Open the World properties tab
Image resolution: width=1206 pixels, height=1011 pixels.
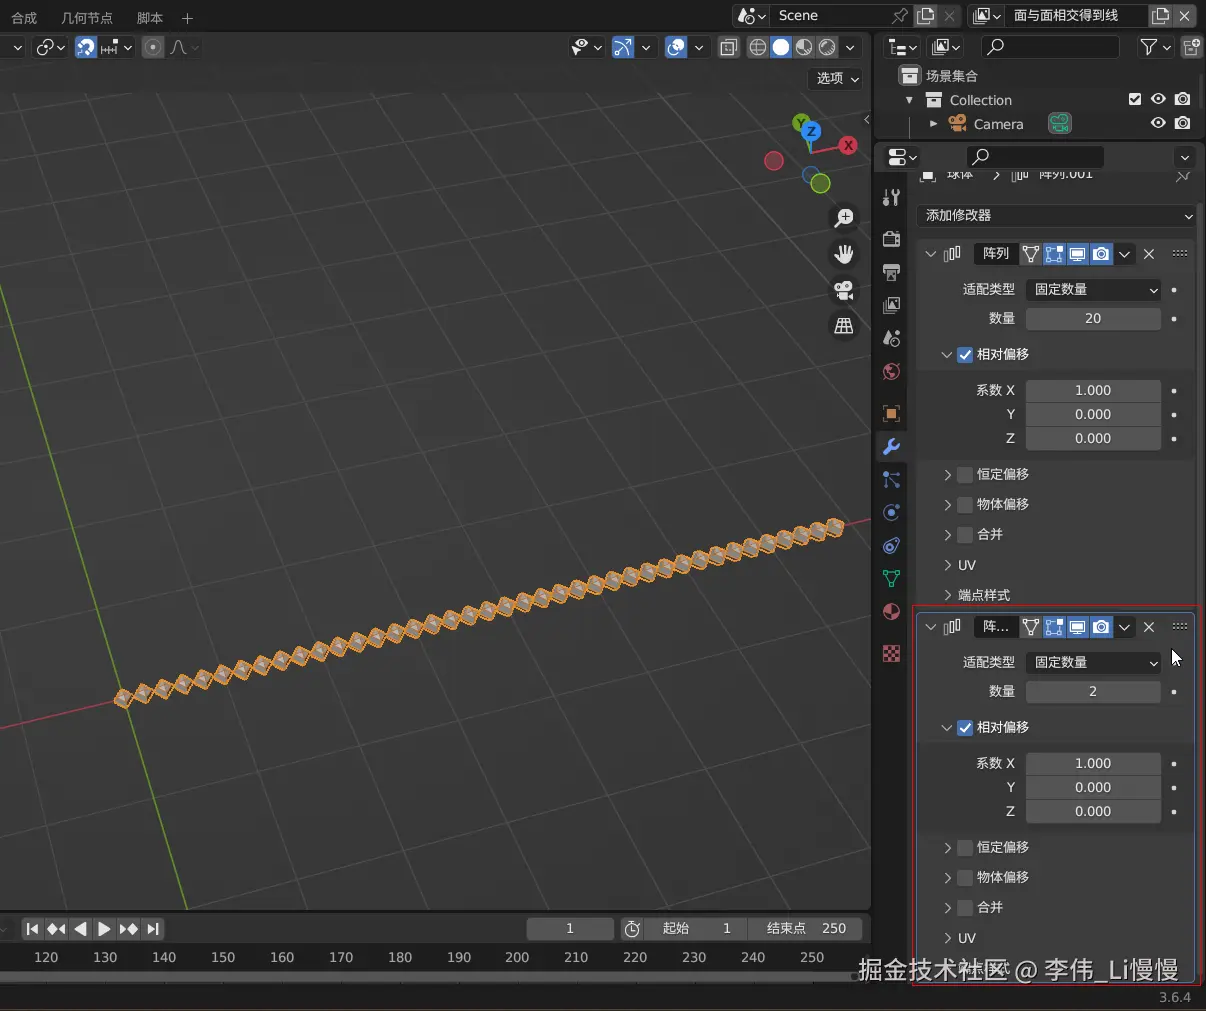coord(891,371)
